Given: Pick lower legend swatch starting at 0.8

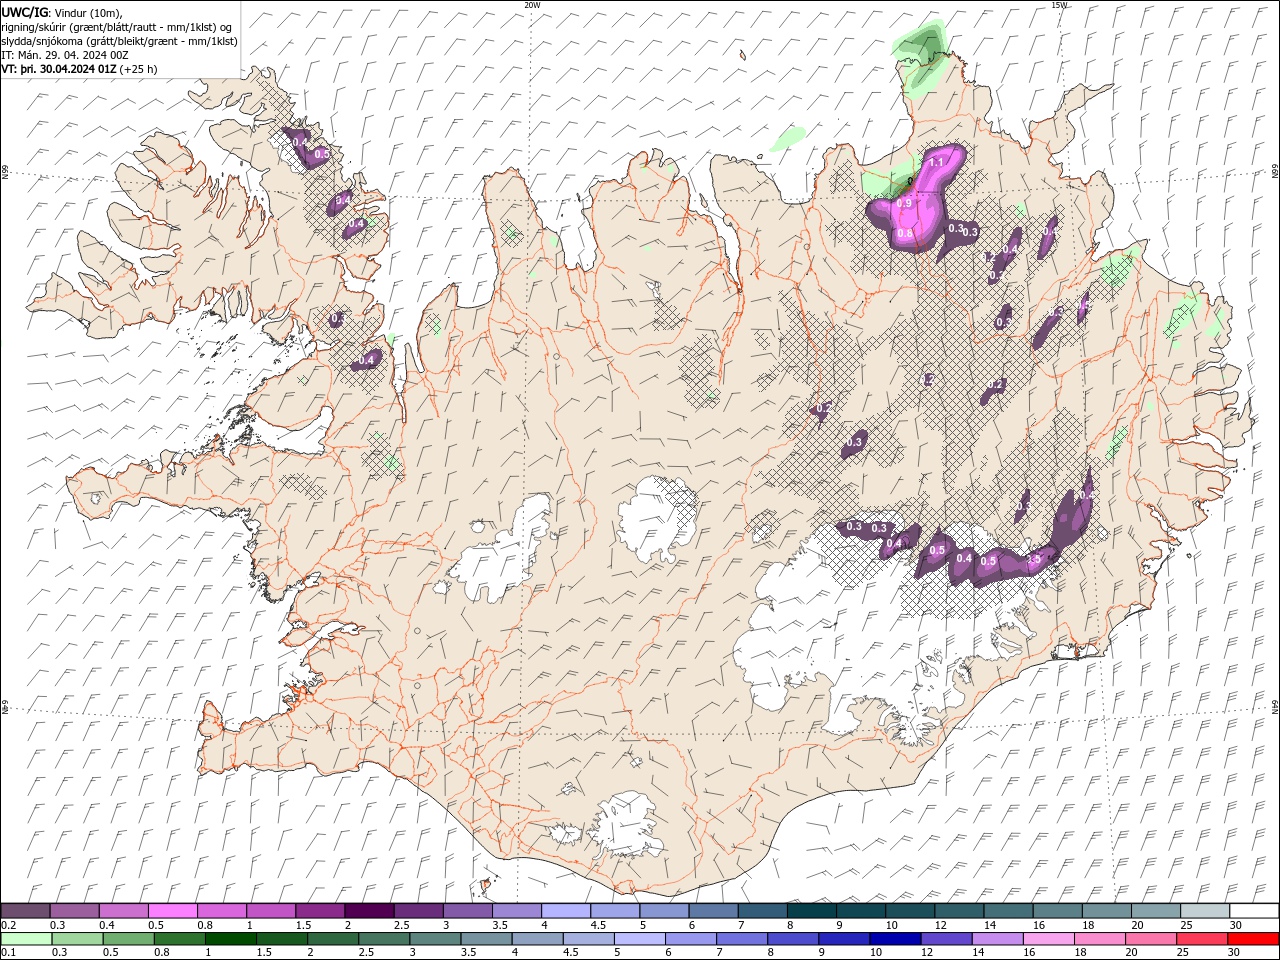Looking at the screenshot, I should (179, 939).
